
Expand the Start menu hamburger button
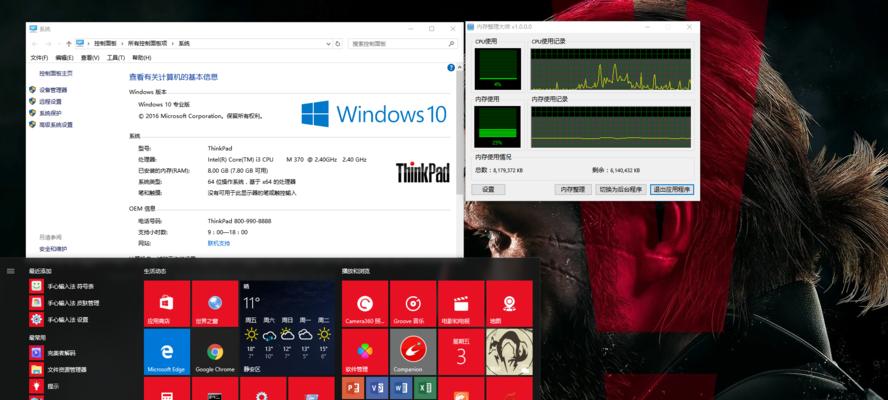10,271
